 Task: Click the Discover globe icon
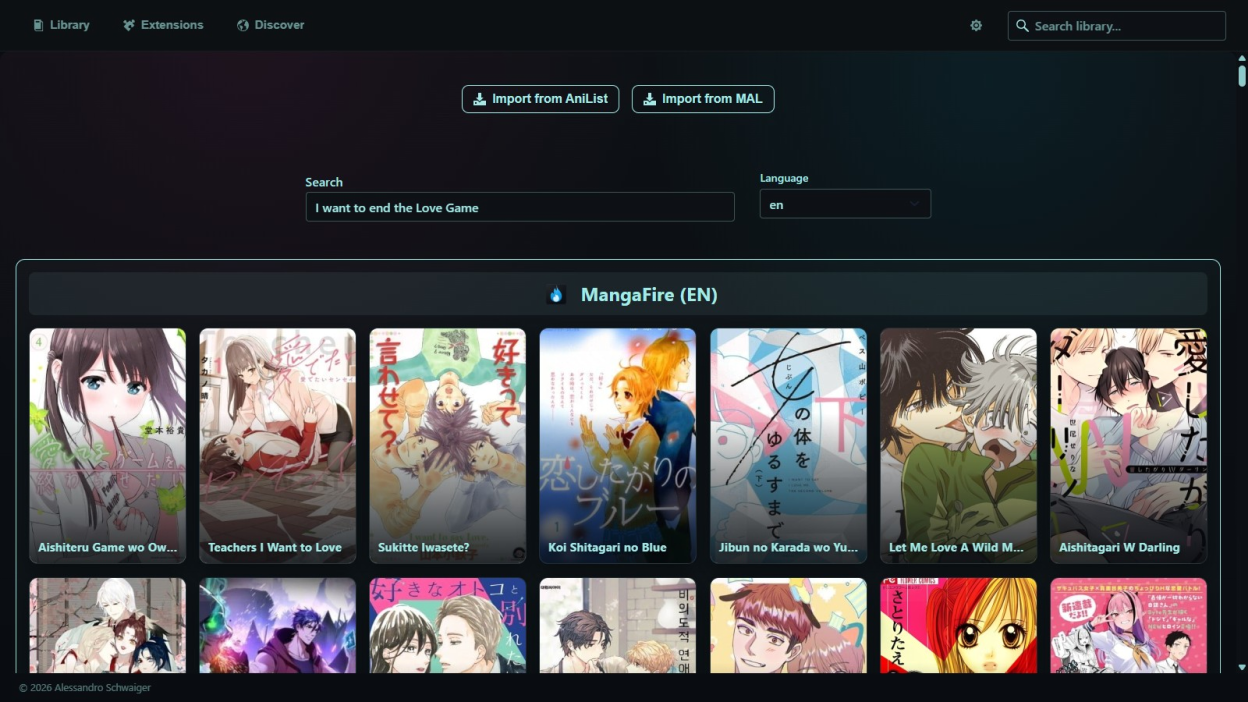[243, 25]
